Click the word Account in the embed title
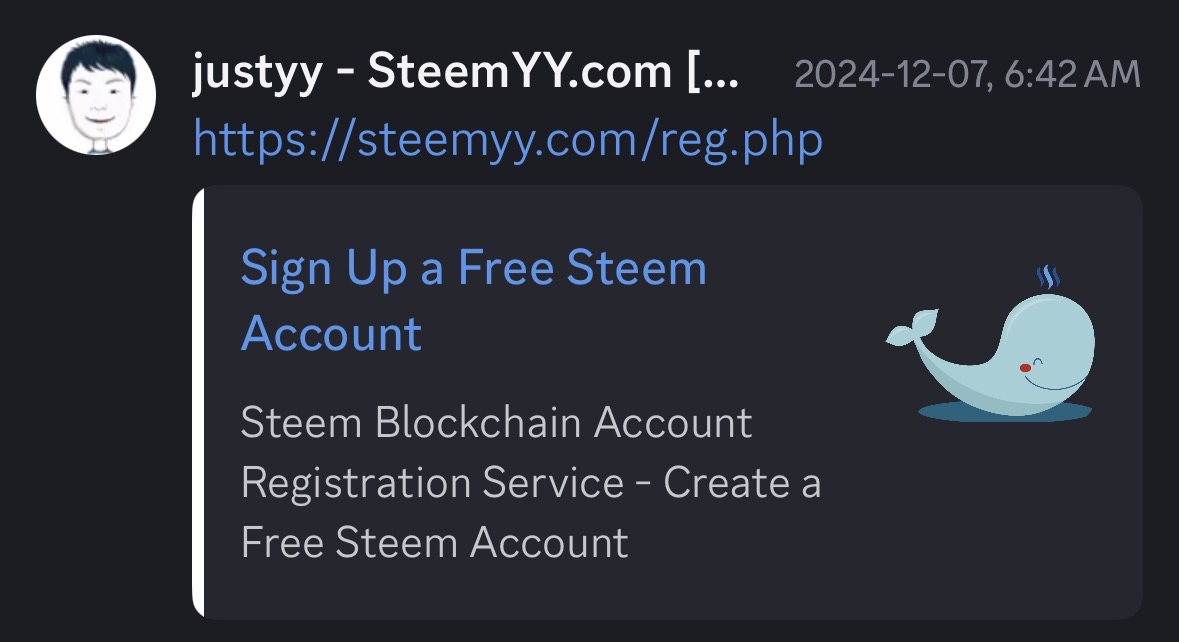This screenshot has width=1179, height=642. coord(331,332)
